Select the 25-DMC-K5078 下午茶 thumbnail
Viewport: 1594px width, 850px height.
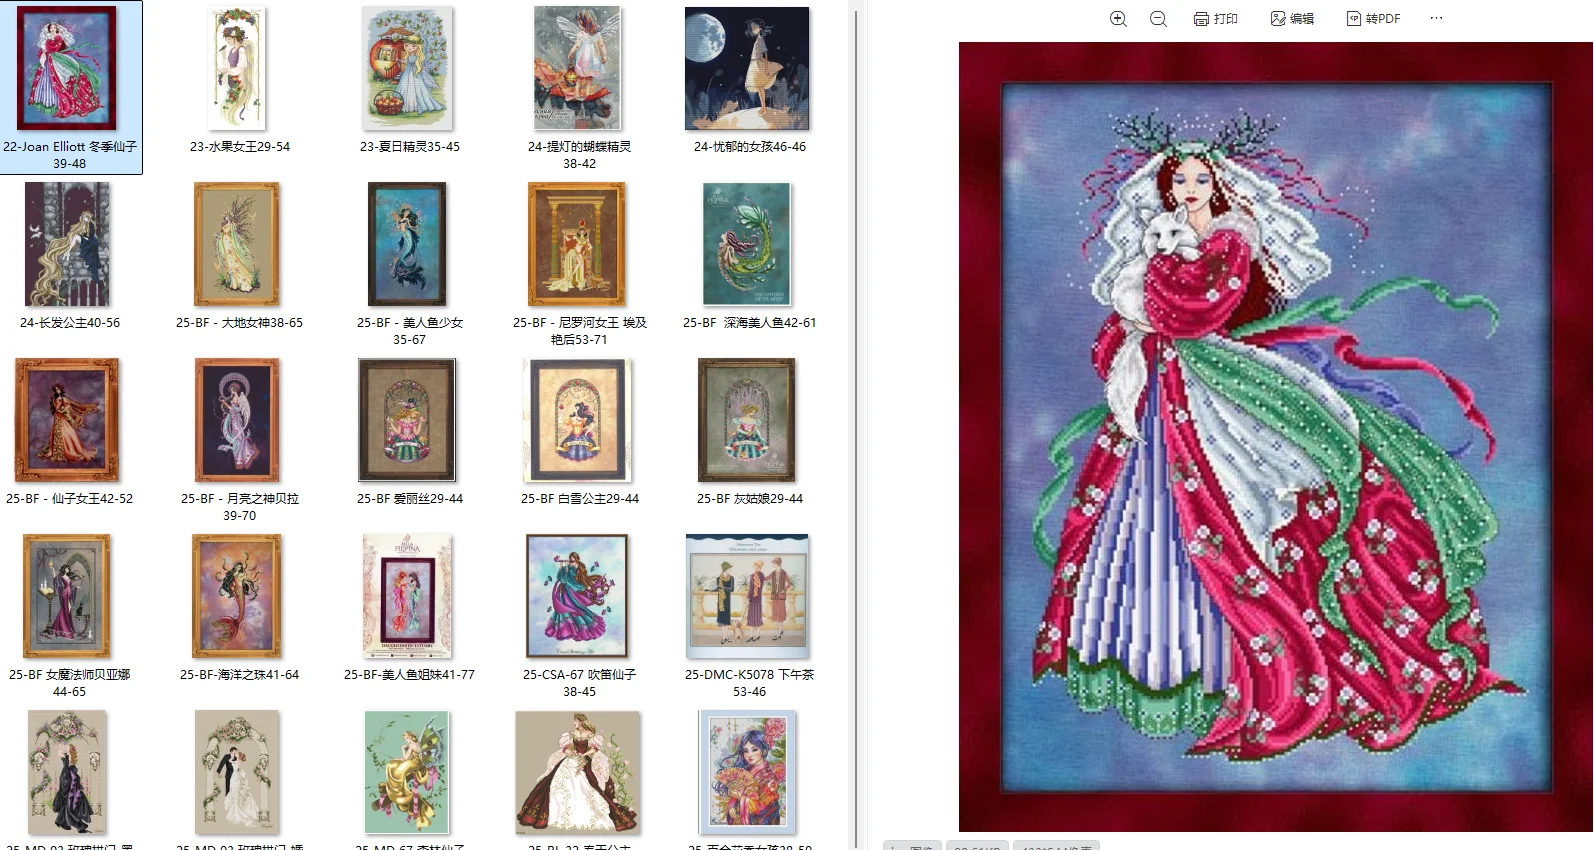[747, 596]
